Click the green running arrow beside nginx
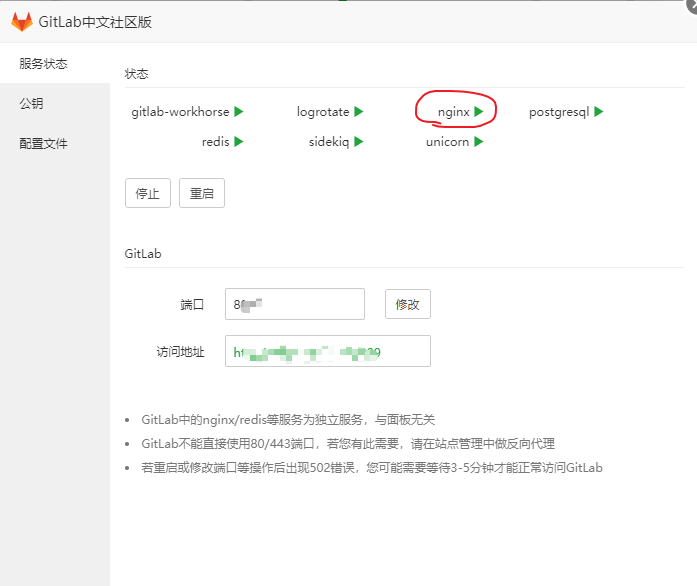 pos(479,111)
